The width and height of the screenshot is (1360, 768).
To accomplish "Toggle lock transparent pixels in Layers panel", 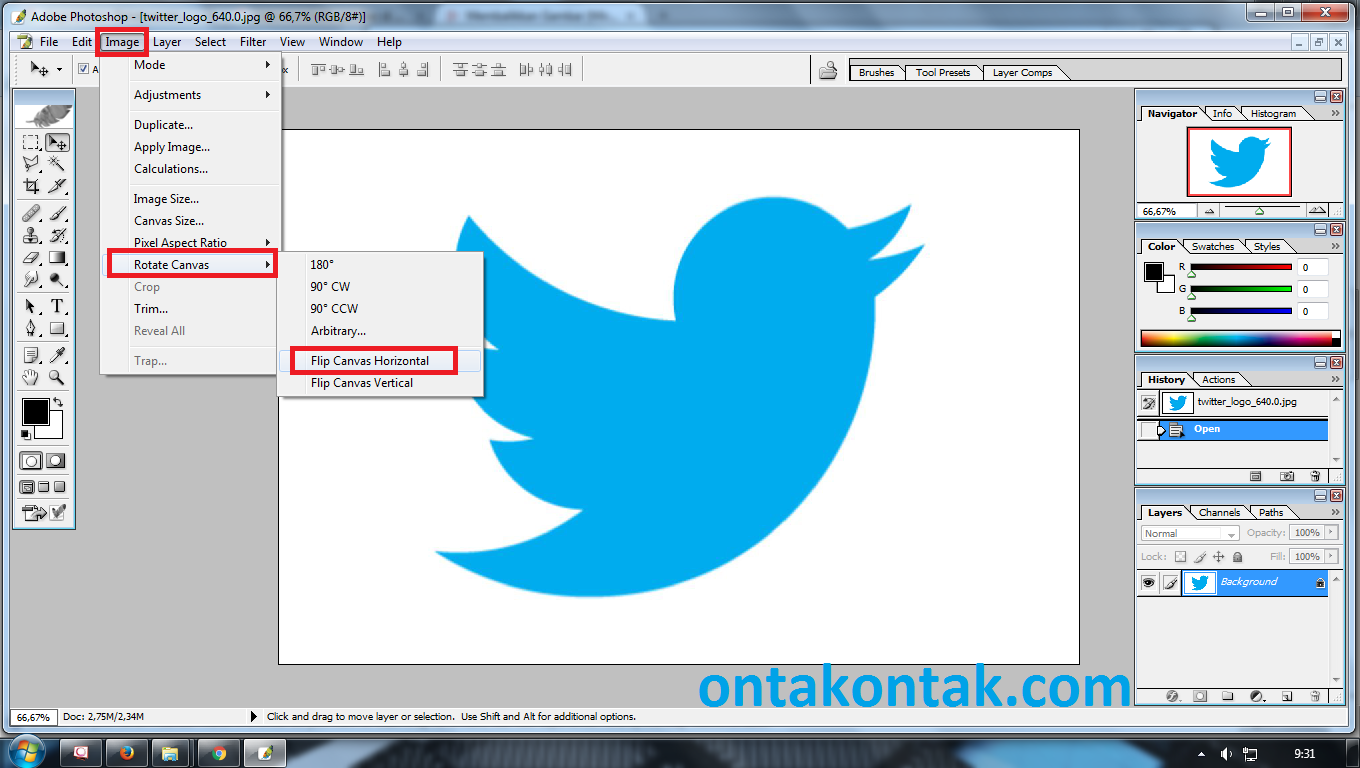I will point(1180,557).
